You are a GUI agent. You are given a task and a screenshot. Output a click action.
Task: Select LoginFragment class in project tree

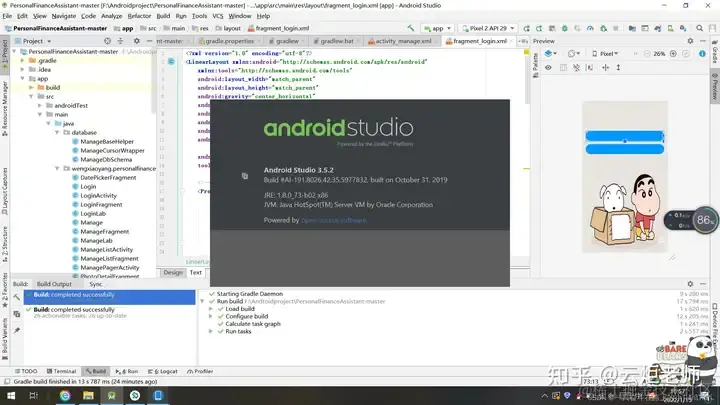(x=101, y=204)
